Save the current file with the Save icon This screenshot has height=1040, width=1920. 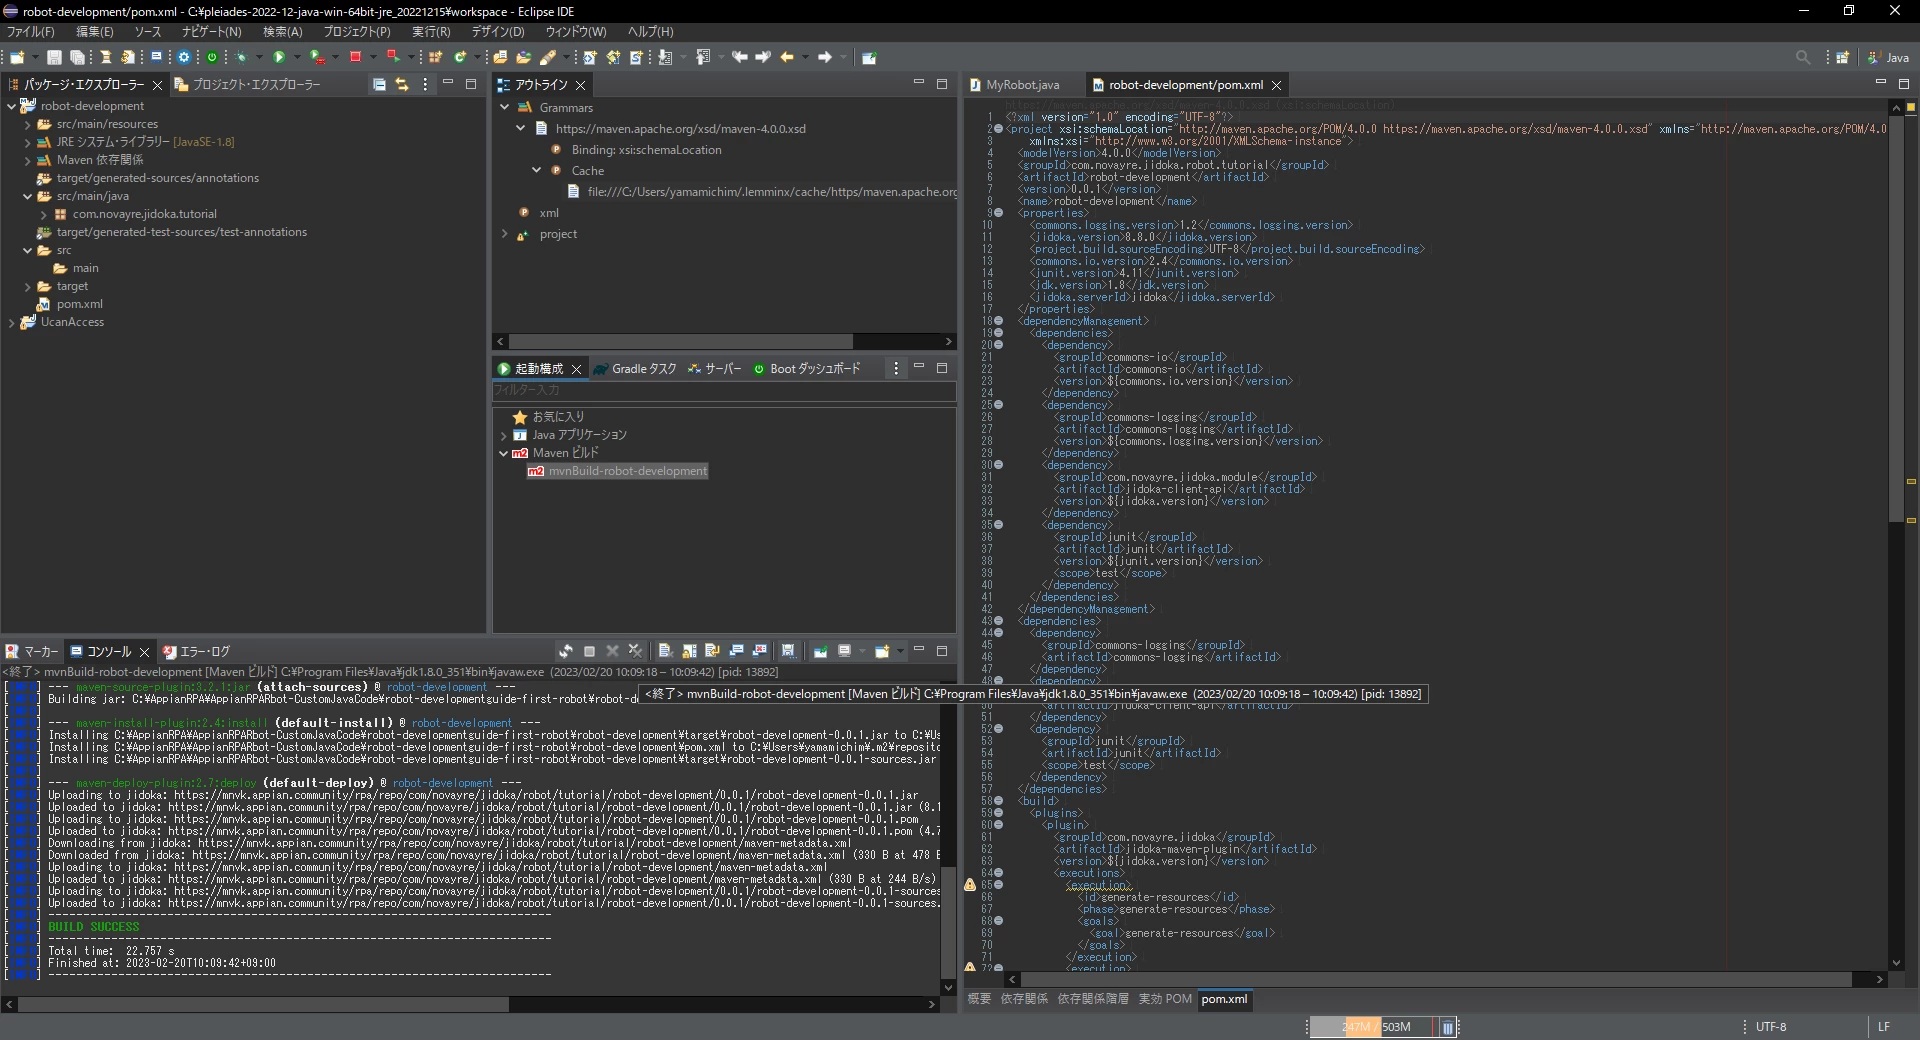(x=55, y=58)
